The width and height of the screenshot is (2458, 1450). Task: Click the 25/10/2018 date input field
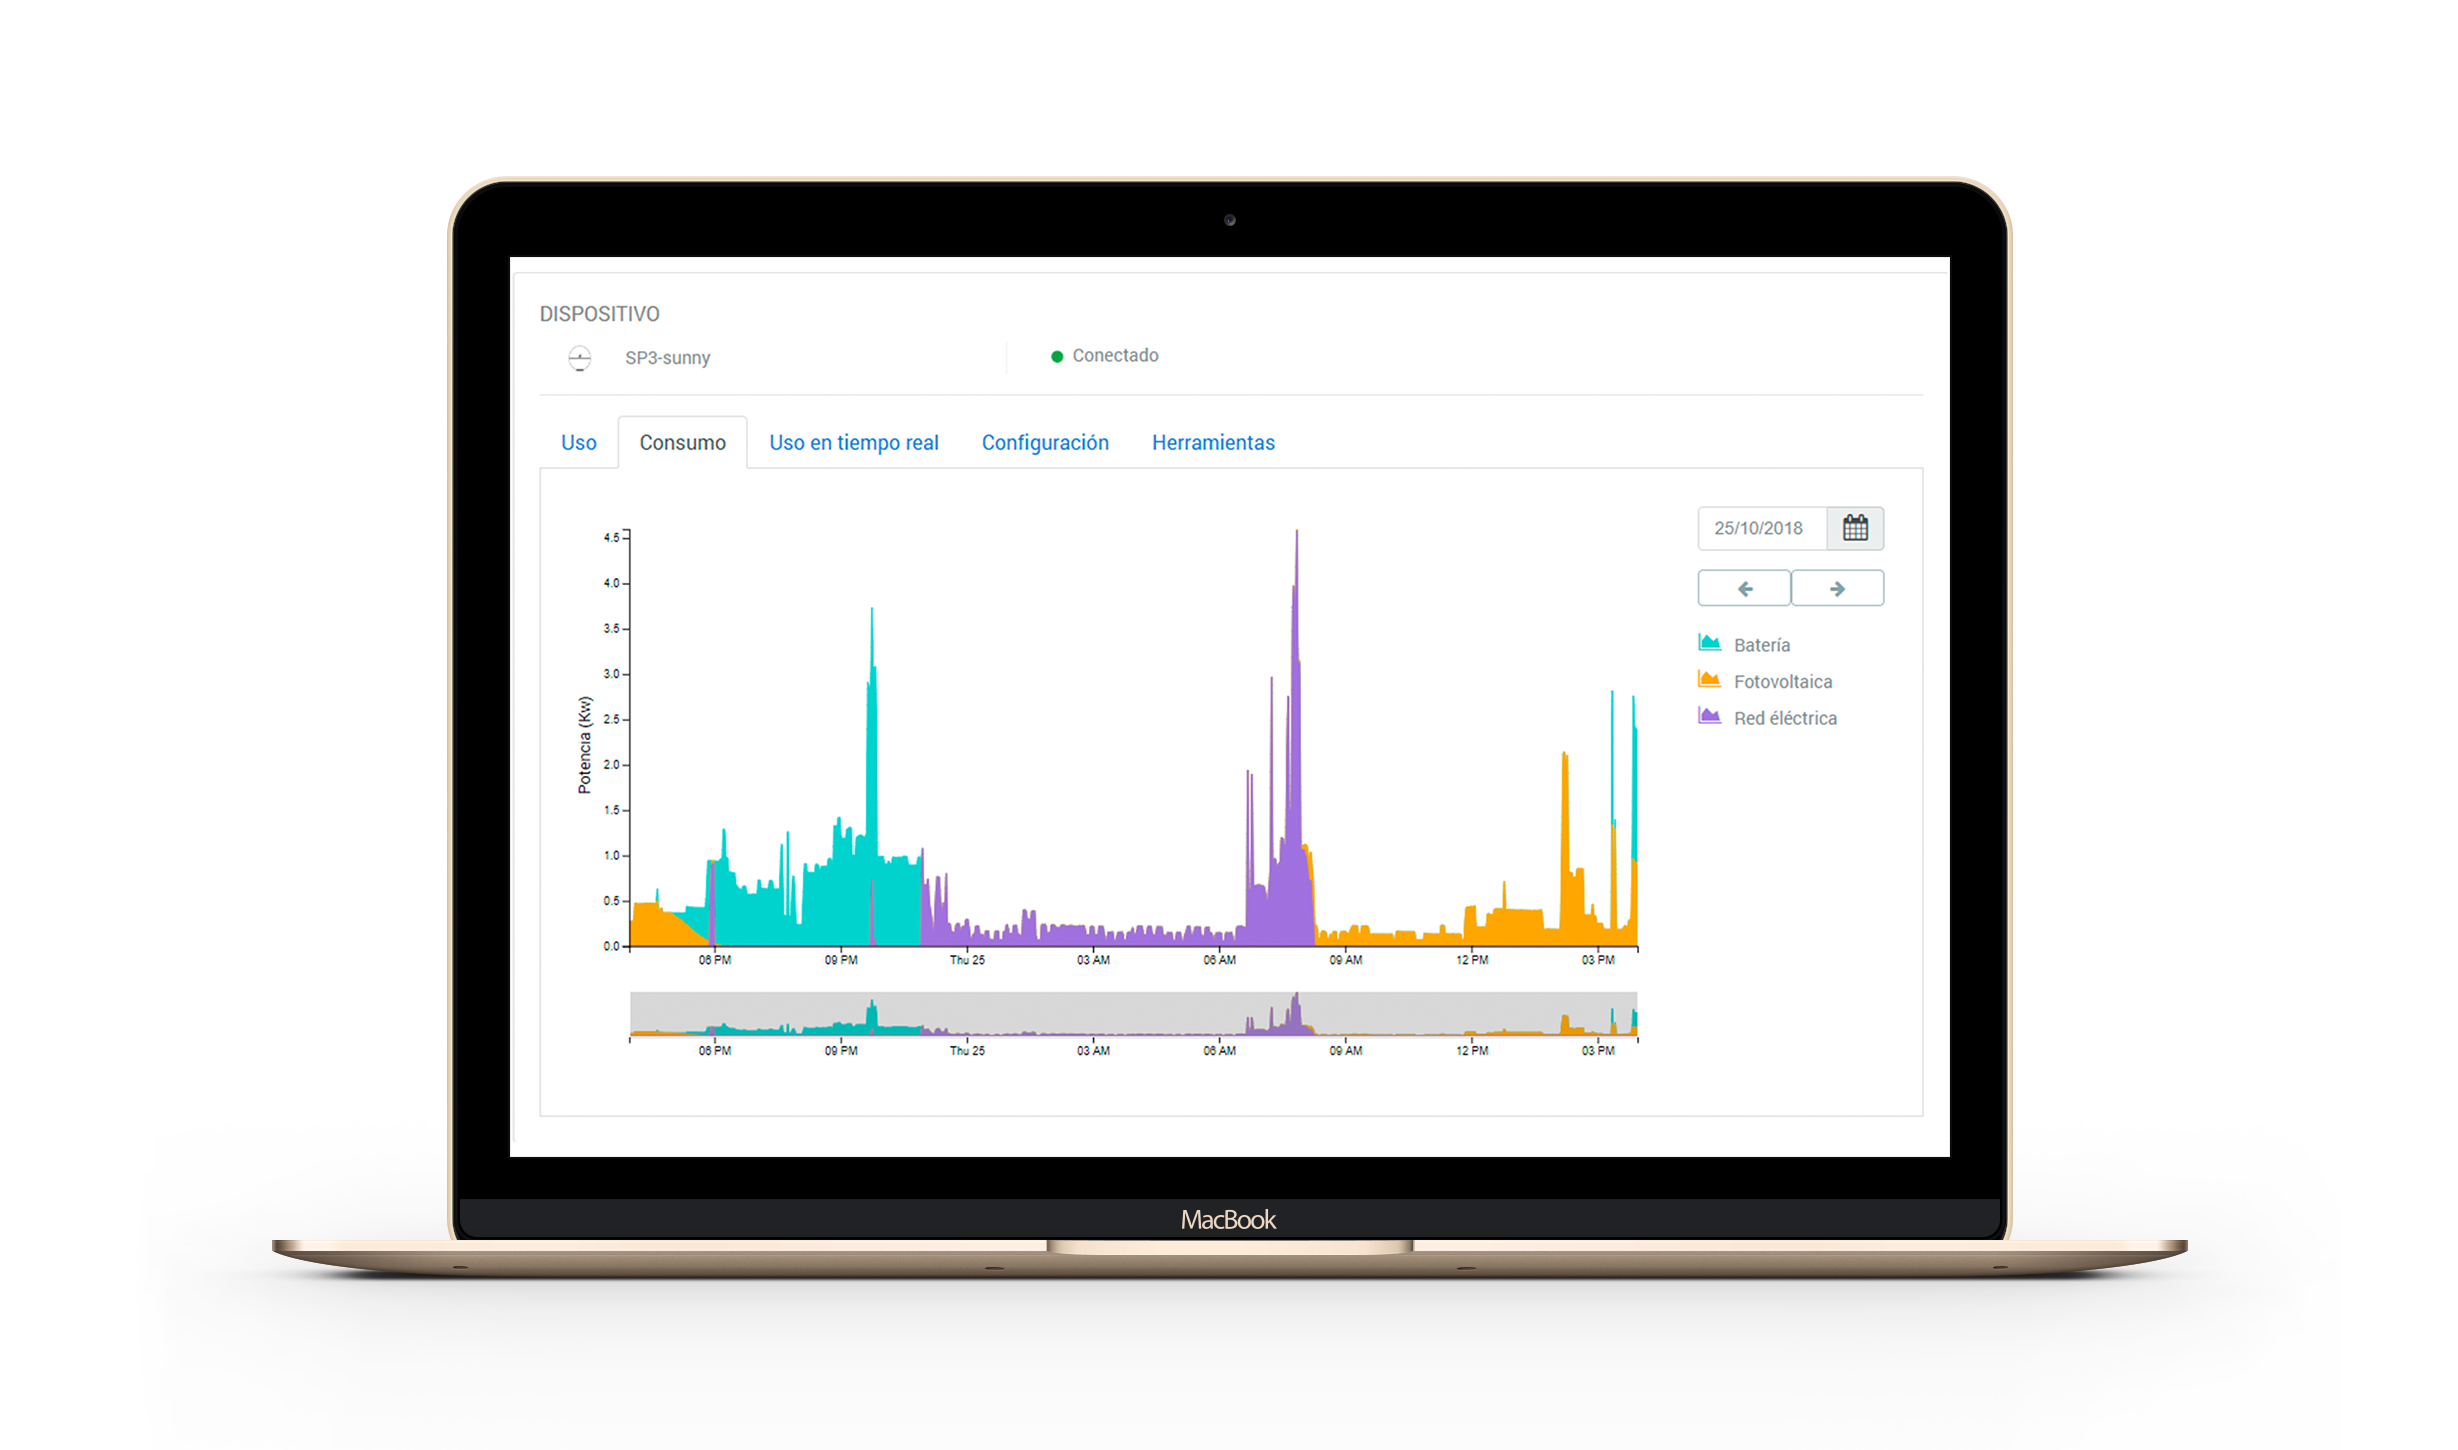point(1760,528)
